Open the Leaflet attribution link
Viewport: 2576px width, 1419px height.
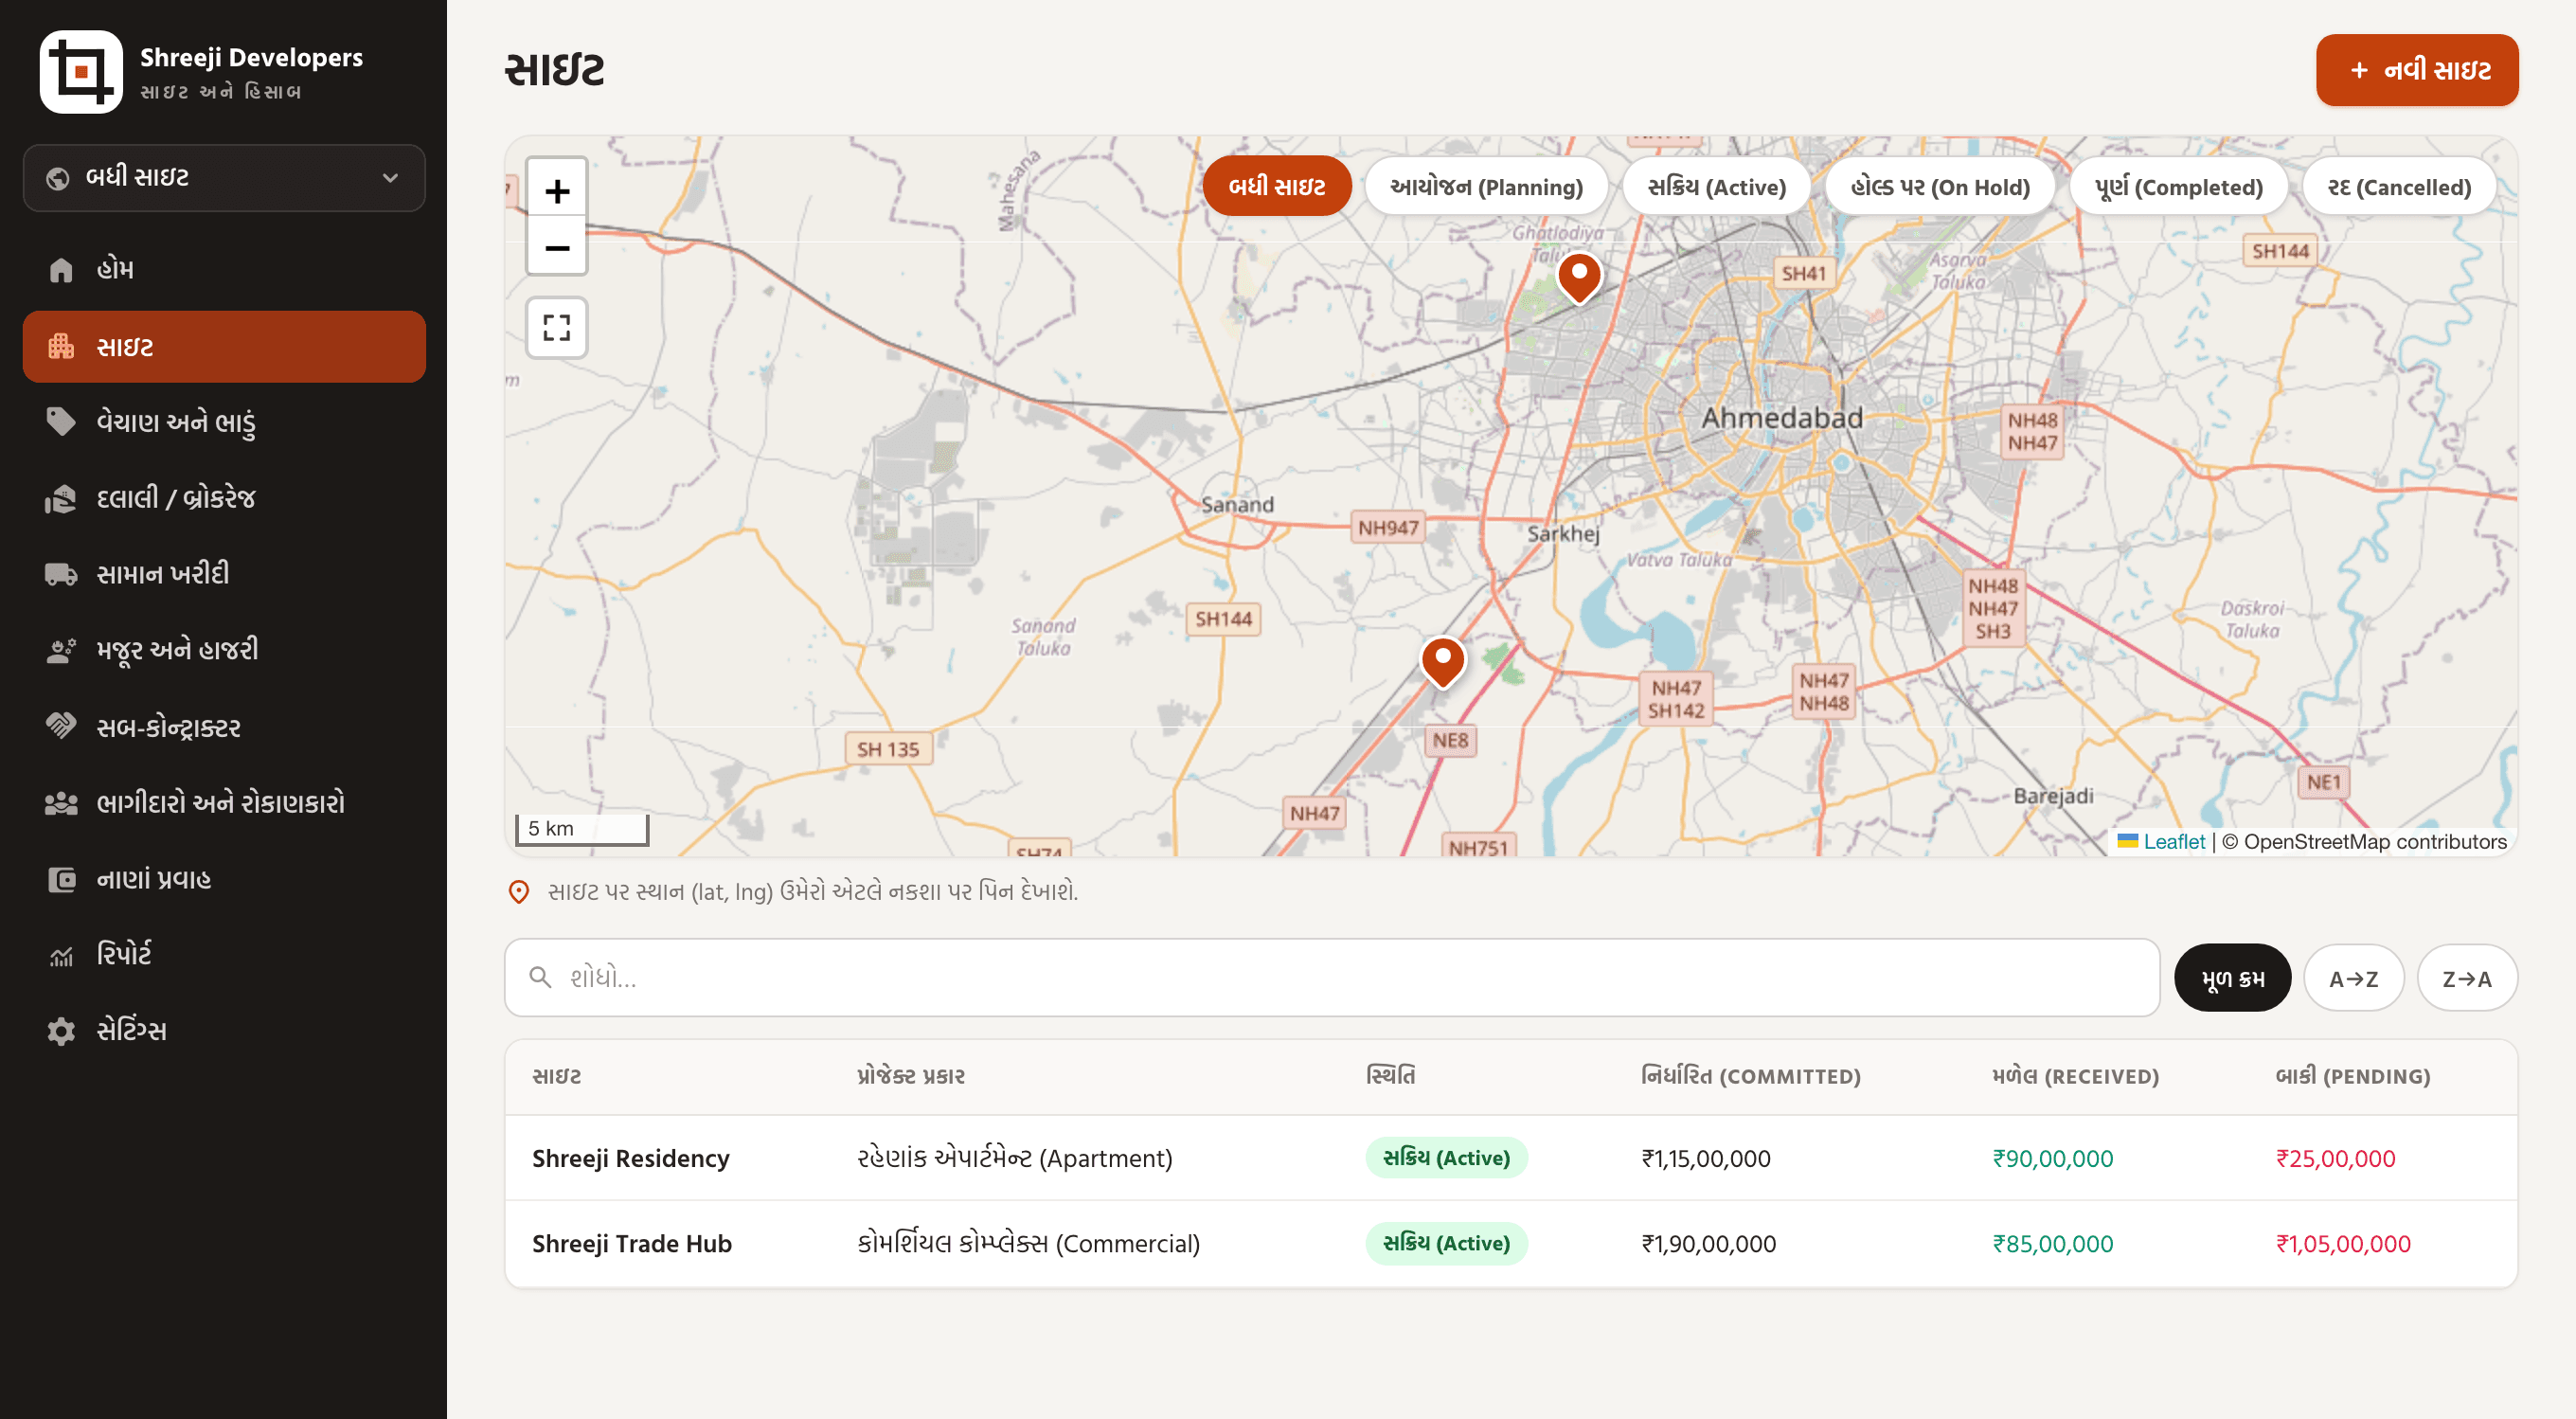(2173, 842)
